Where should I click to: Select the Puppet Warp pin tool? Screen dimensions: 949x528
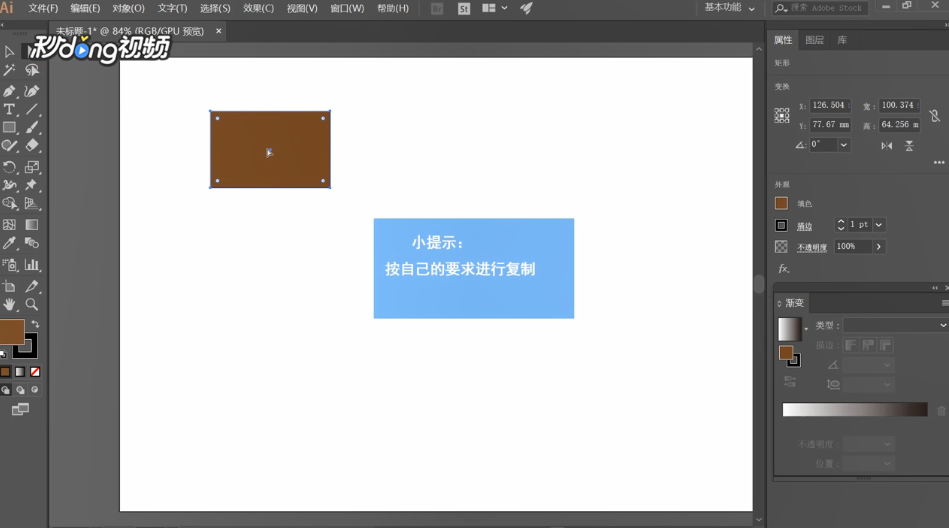(32, 185)
